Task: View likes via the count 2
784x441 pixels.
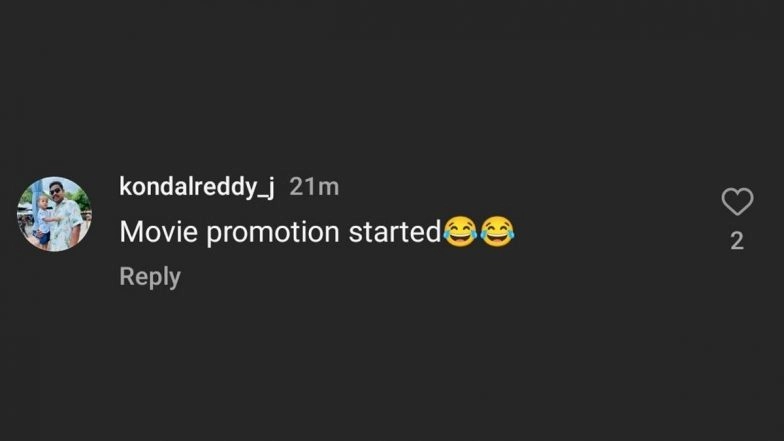Action: [737, 241]
